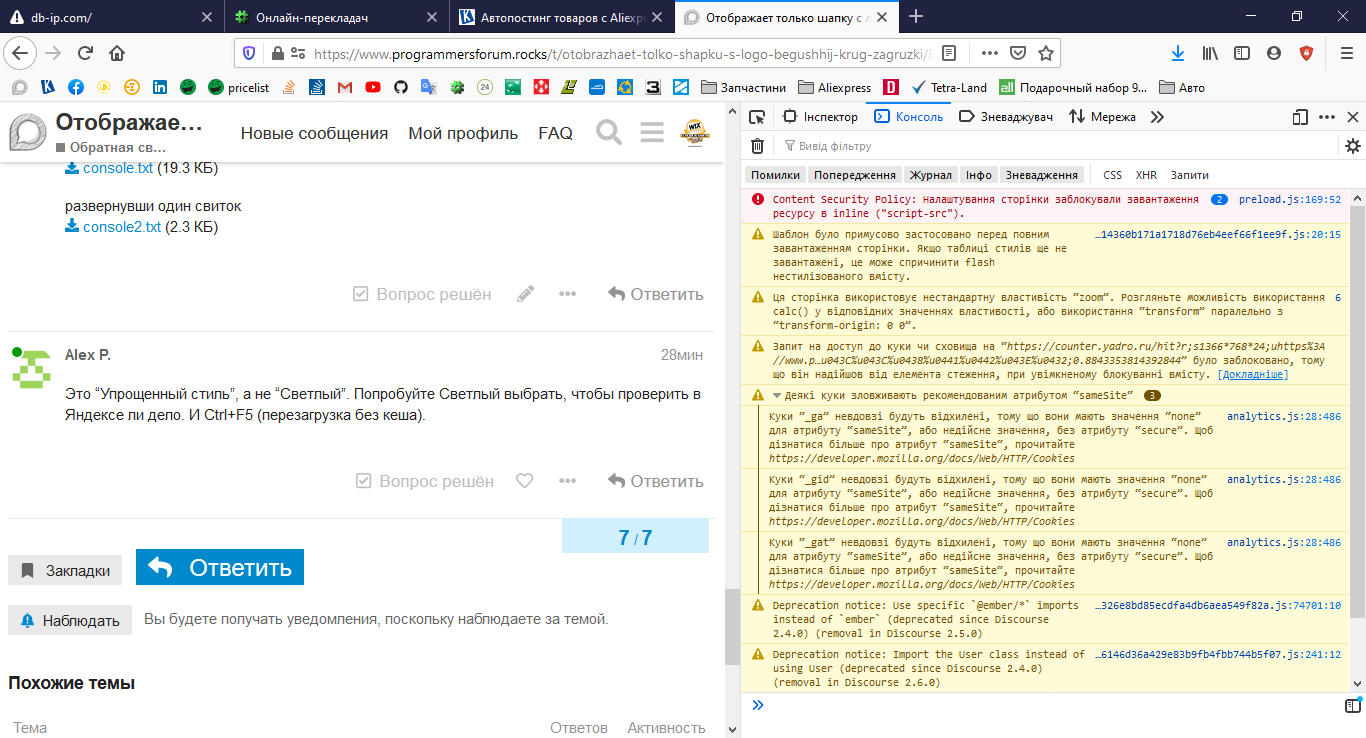
Task: Switch to the db-ip.com browser tab
Action: pyautogui.click(x=110, y=16)
